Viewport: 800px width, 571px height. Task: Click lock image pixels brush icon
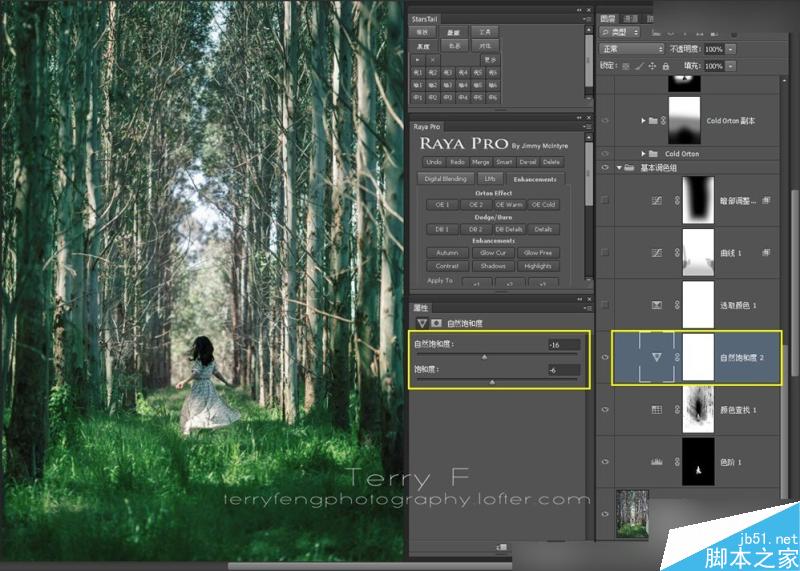click(640, 66)
